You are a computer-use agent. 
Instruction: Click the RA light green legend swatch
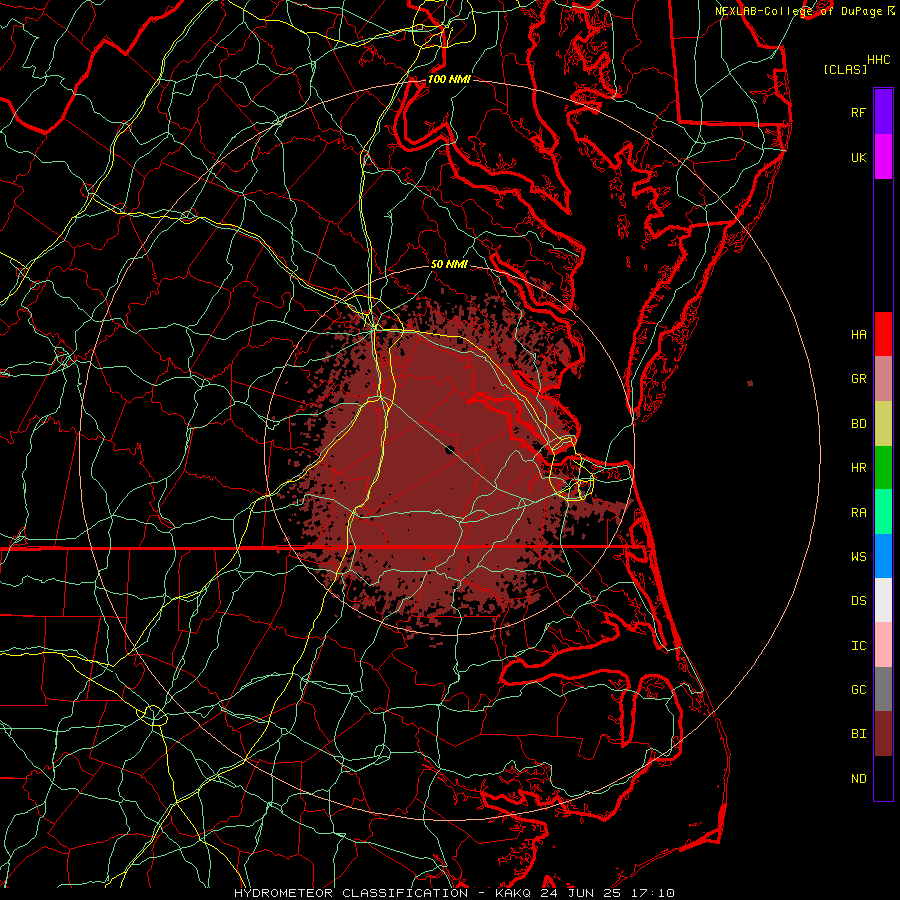tap(883, 512)
